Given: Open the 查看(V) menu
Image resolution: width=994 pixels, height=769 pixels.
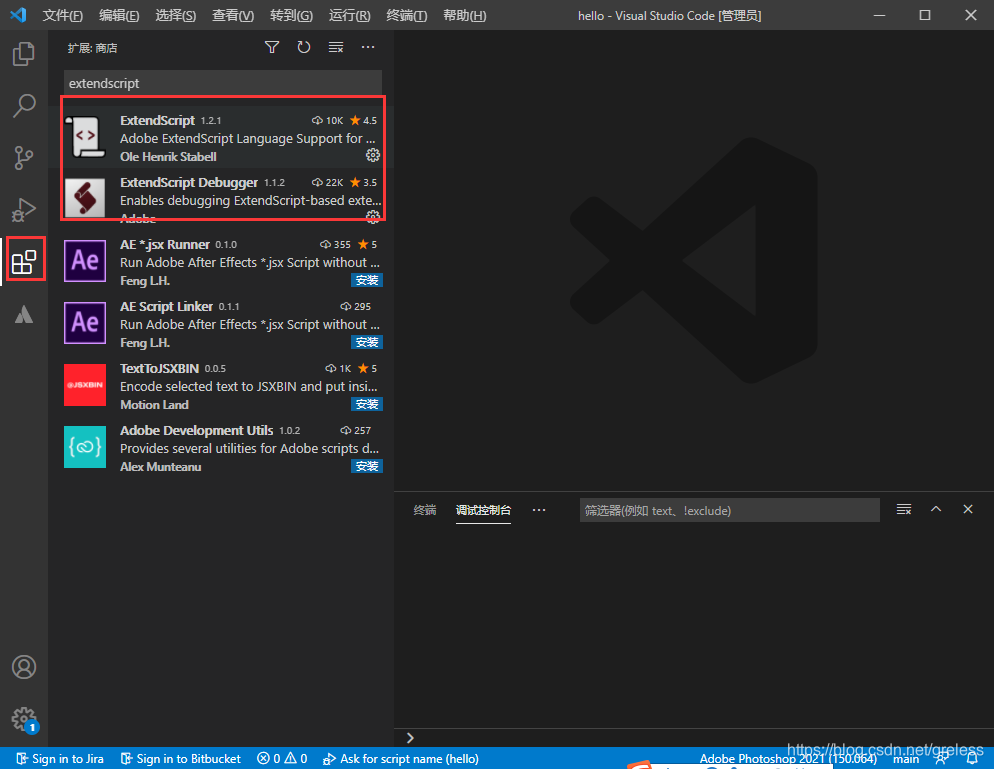Looking at the screenshot, I should coord(233,15).
